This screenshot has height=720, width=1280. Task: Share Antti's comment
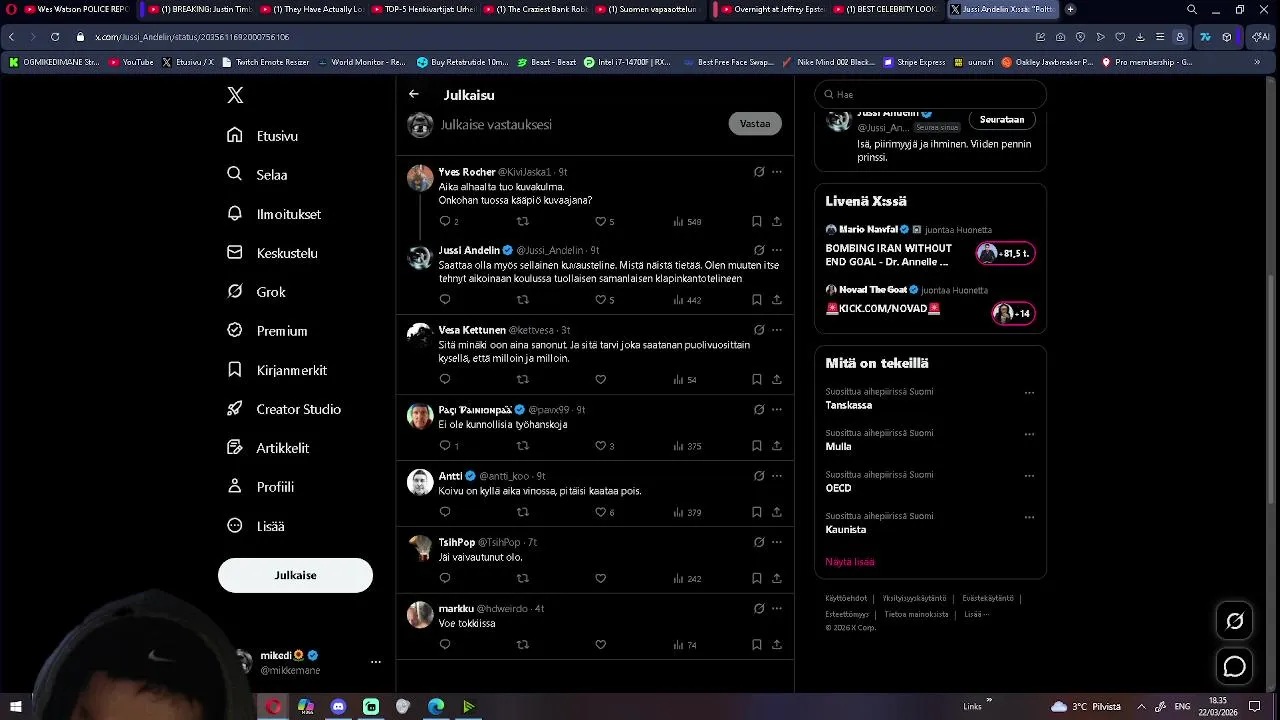[x=776, y=512]
